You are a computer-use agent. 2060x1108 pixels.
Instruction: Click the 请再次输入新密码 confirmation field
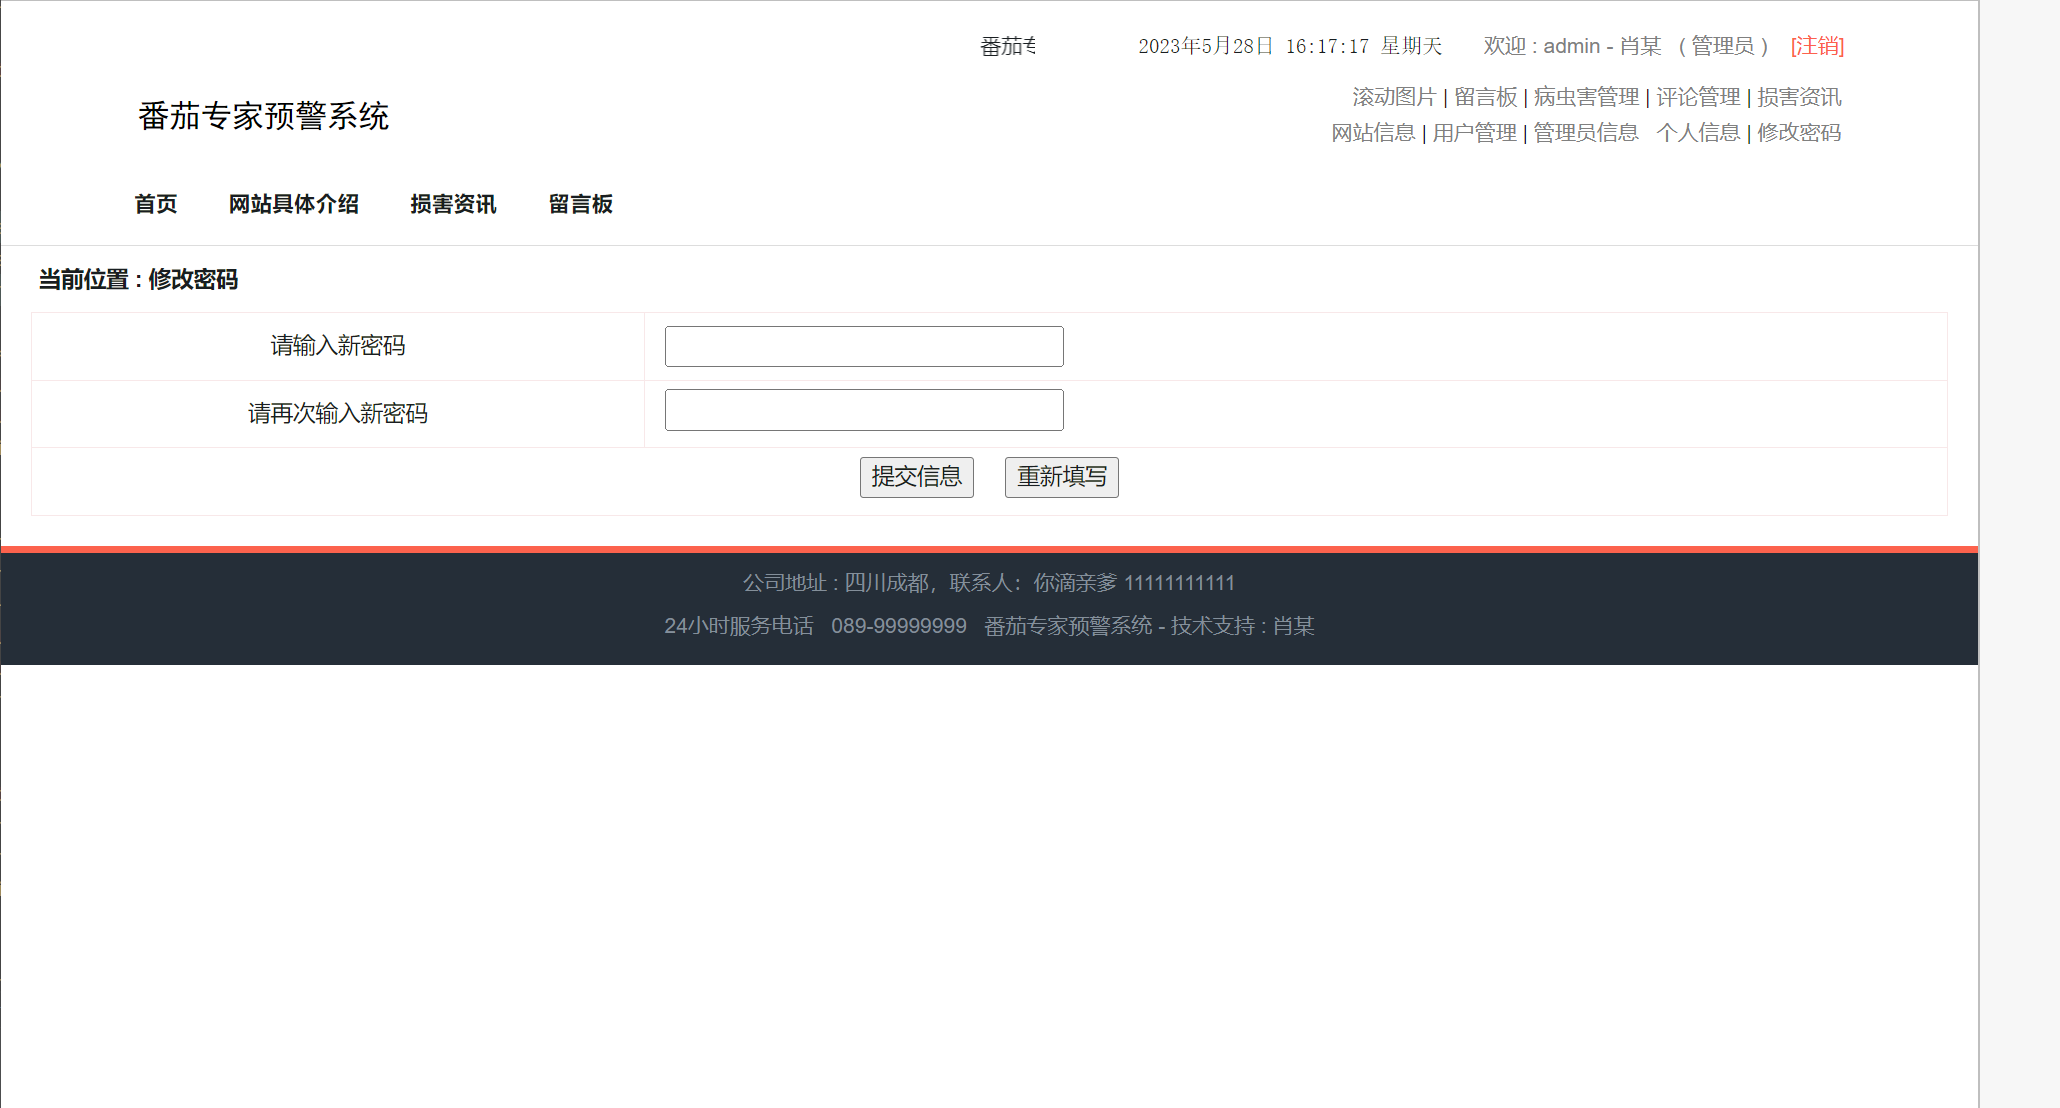point(863,409)
